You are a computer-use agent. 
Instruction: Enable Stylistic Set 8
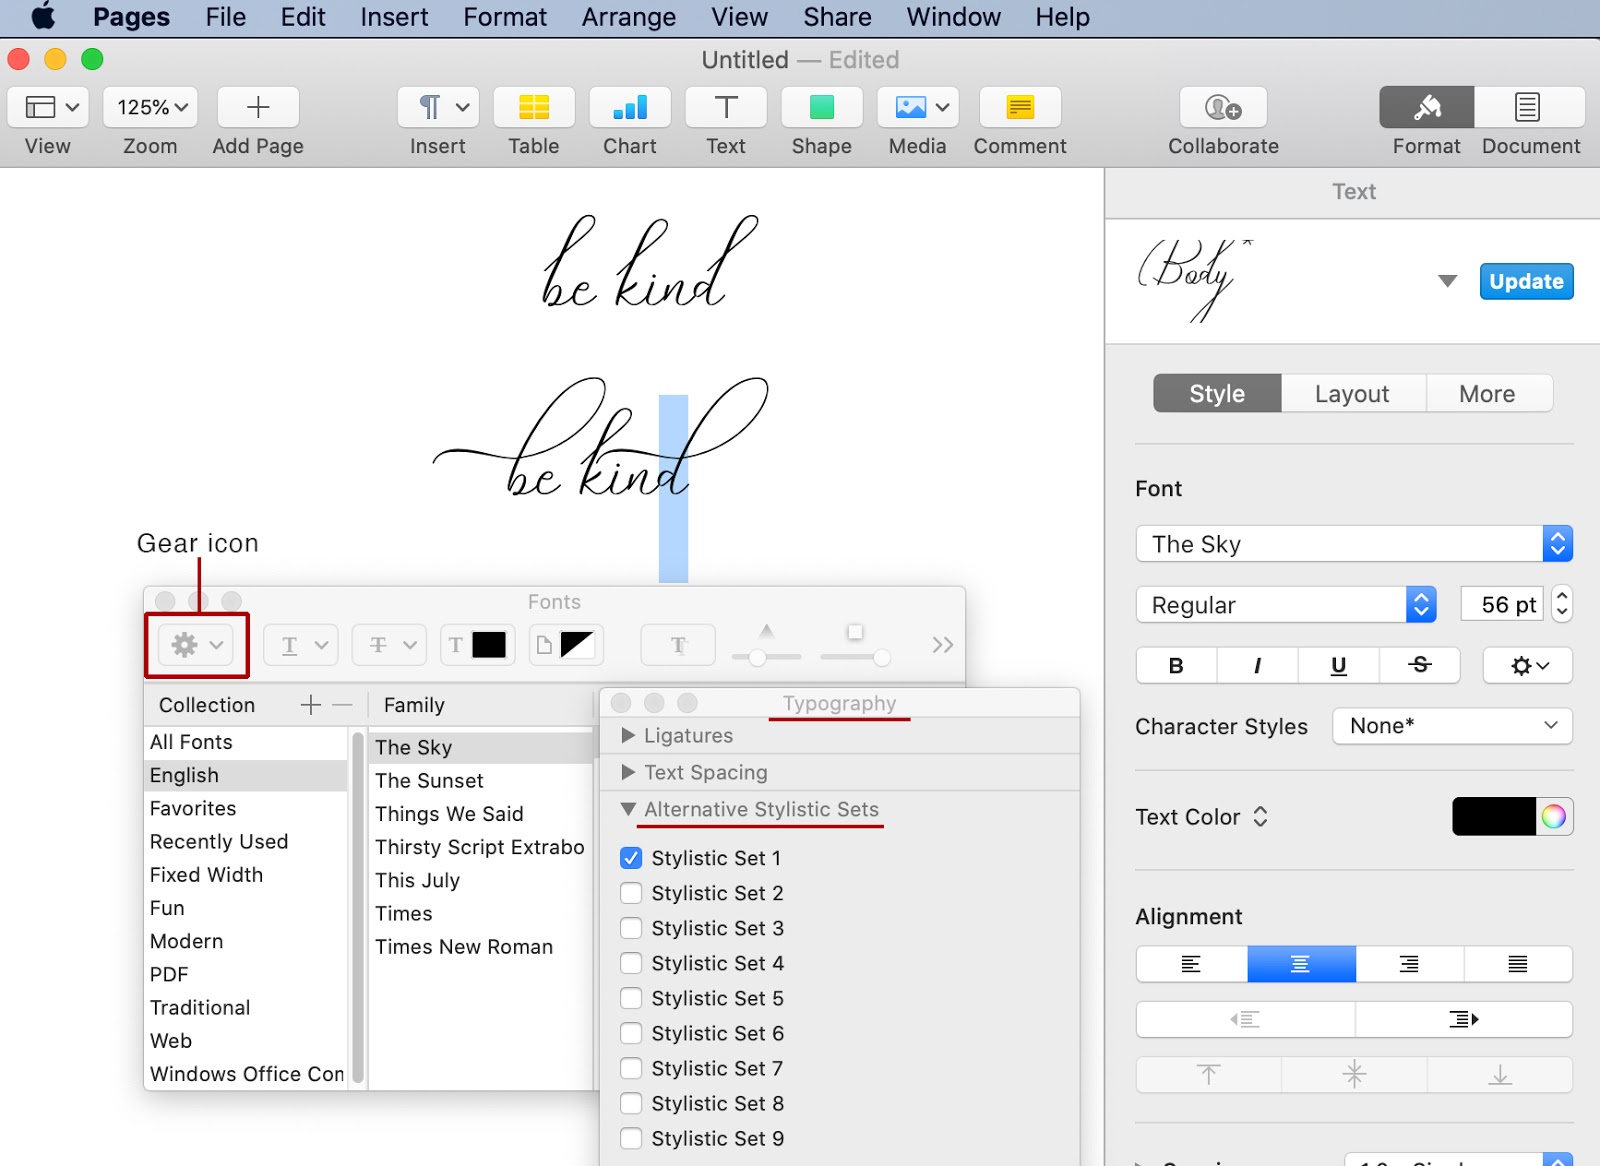[631, 1103]
